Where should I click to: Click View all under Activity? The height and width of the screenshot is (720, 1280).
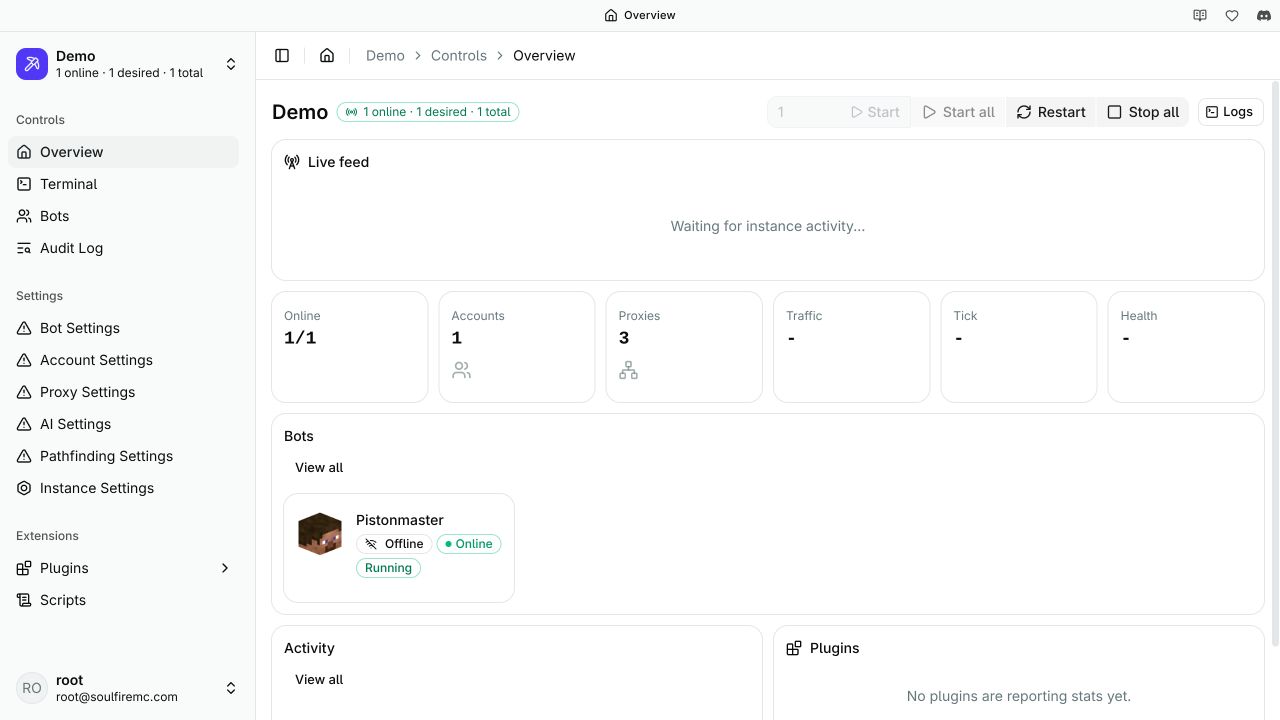click(319, 679)
